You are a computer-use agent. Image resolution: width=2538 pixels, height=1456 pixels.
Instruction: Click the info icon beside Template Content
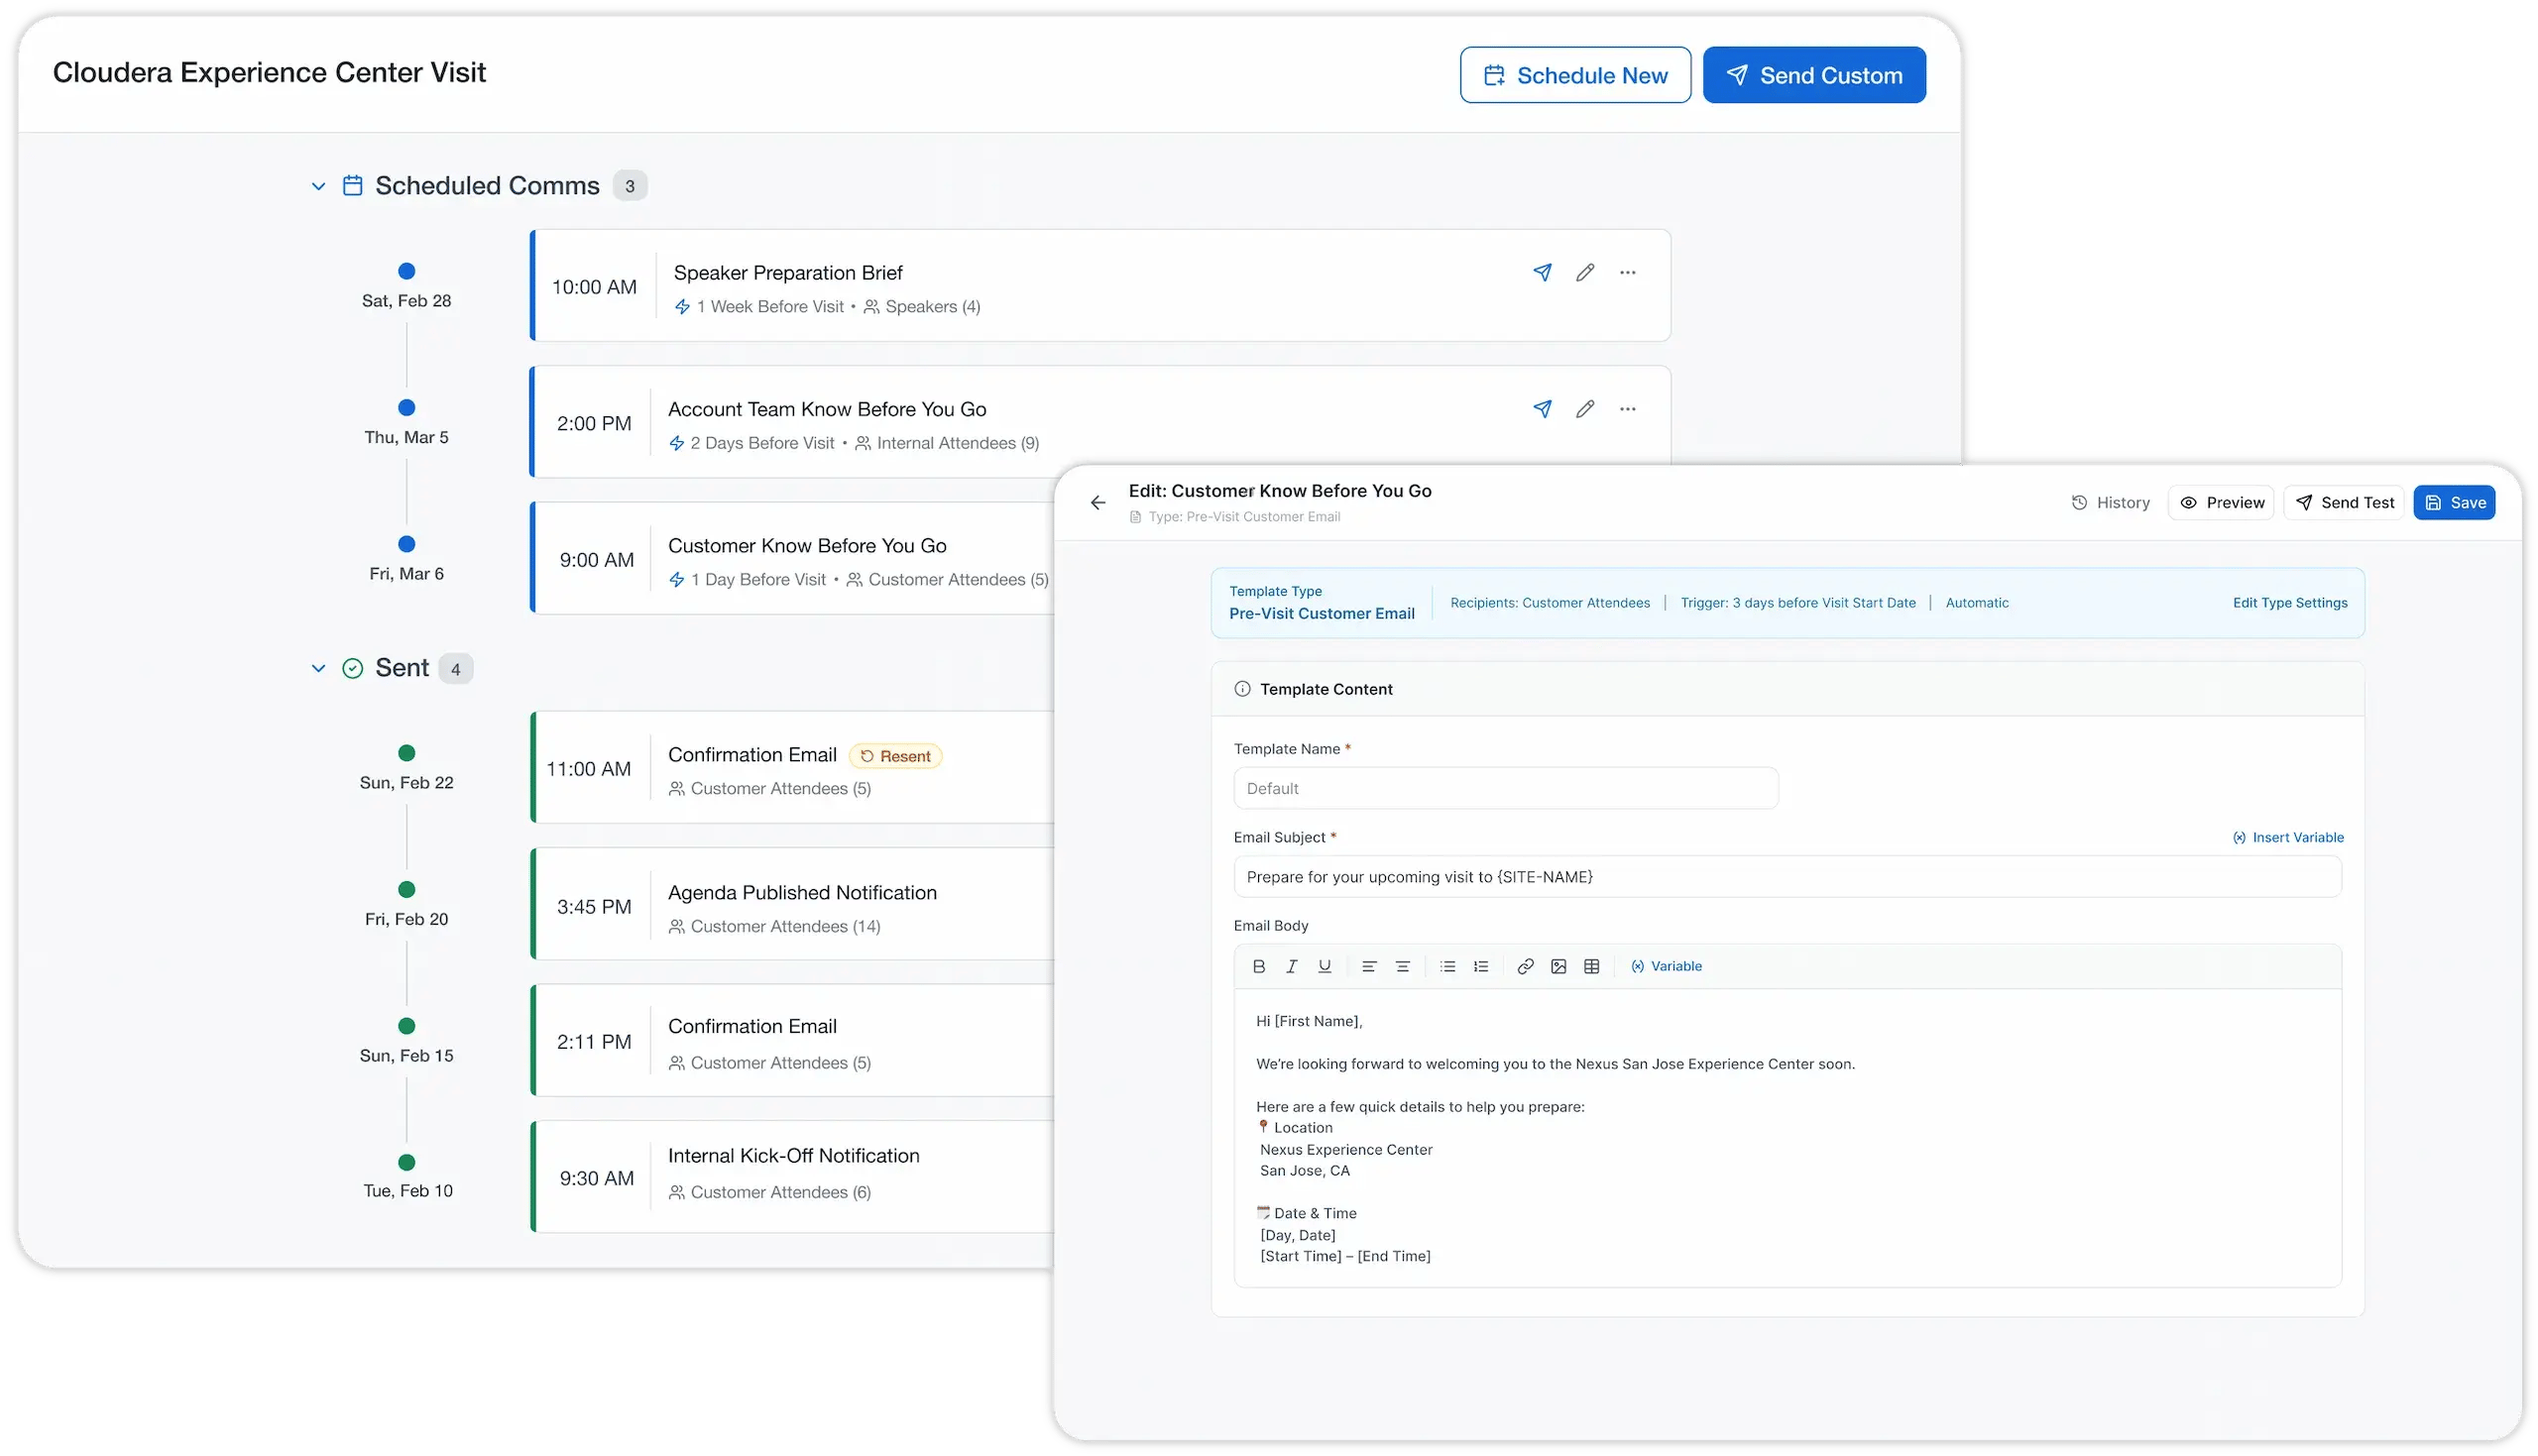(1242, 689)
